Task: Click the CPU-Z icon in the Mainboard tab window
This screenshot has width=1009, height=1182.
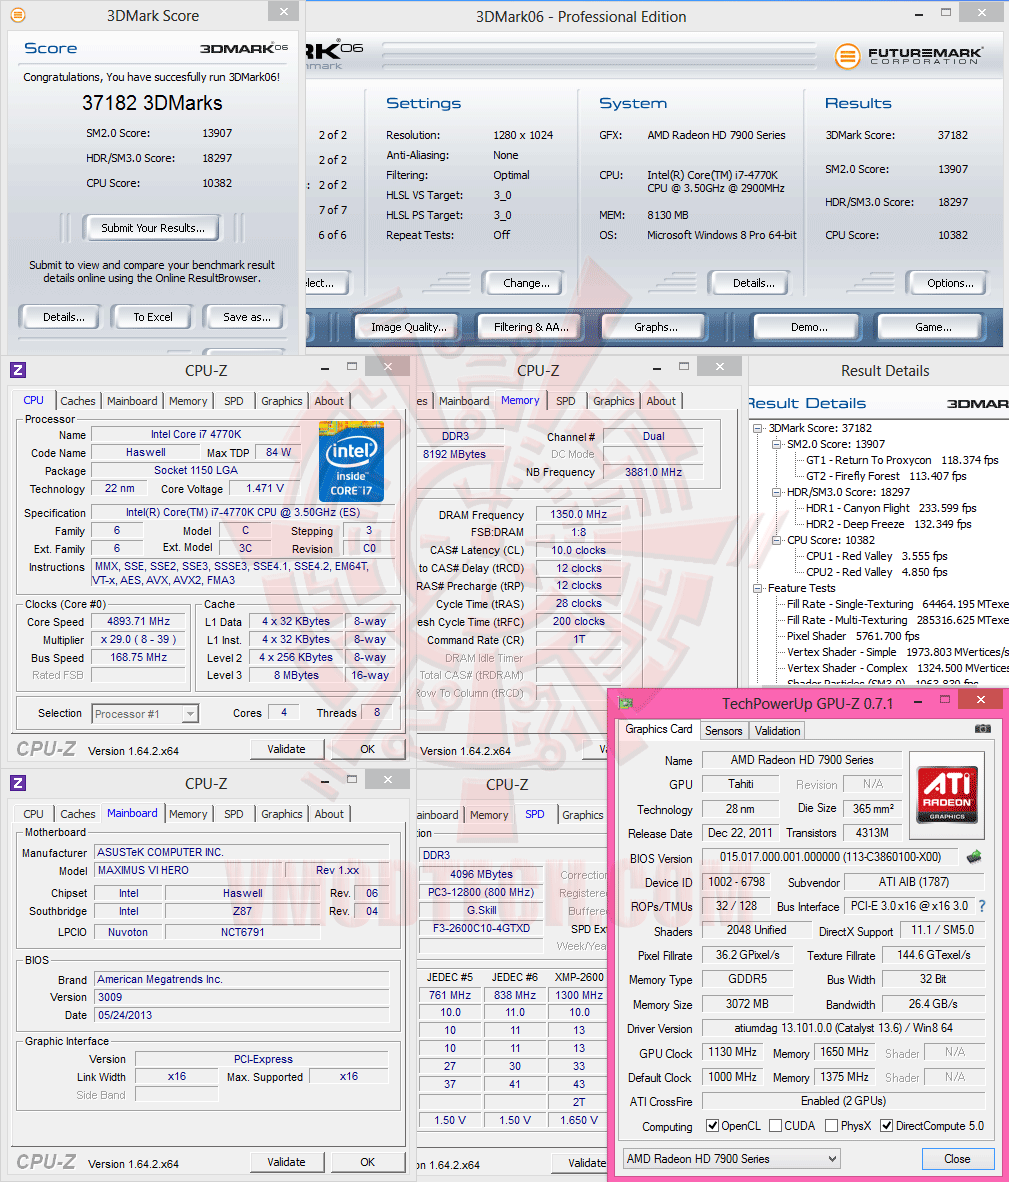Action: tap(18, 783)
